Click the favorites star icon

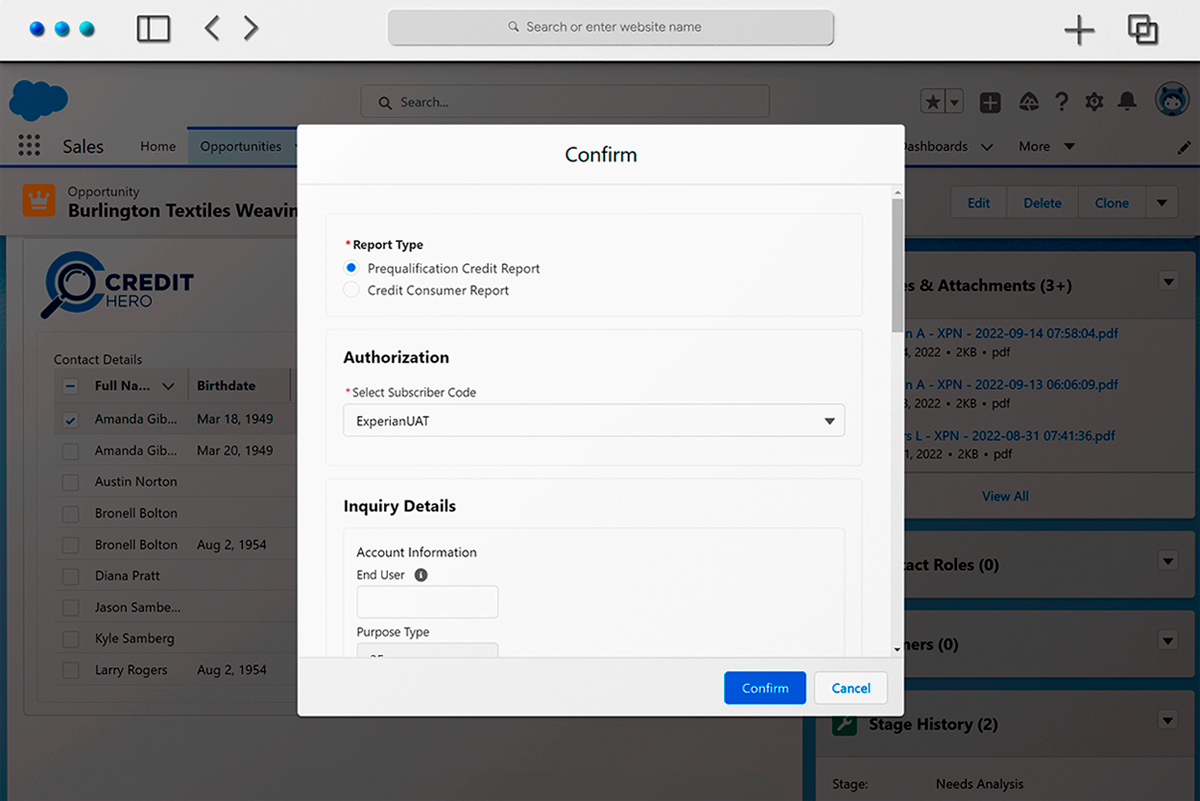(x=934, y=101)
